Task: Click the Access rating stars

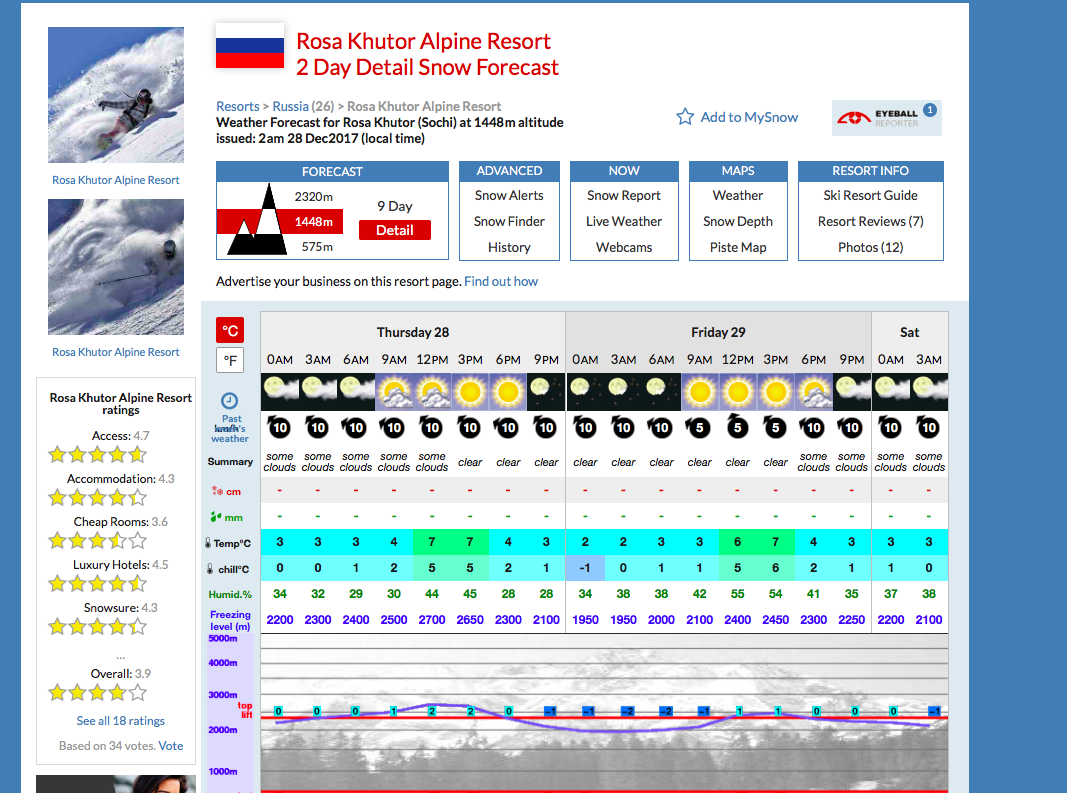Action: pos(97,455)
